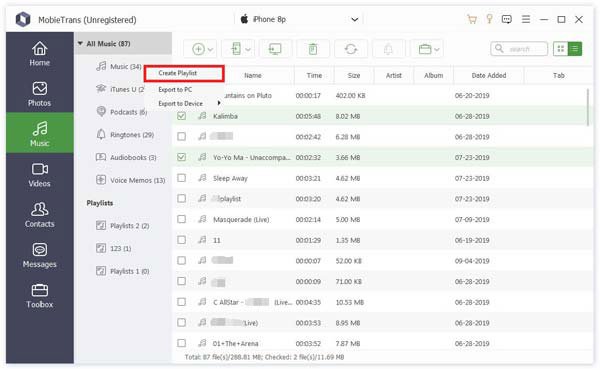
Task: Click the Refresh toolbar icon
Action: [x=351, y=49]
